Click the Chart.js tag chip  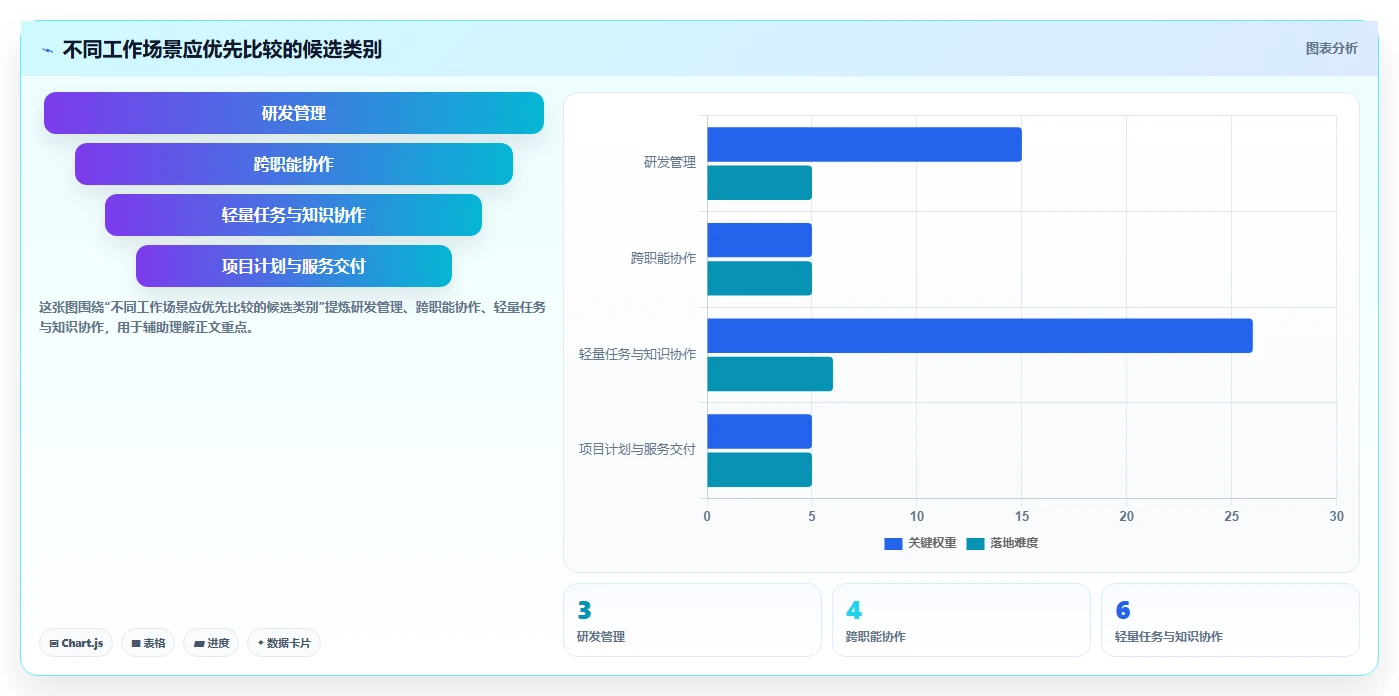(x=76, y=643)
